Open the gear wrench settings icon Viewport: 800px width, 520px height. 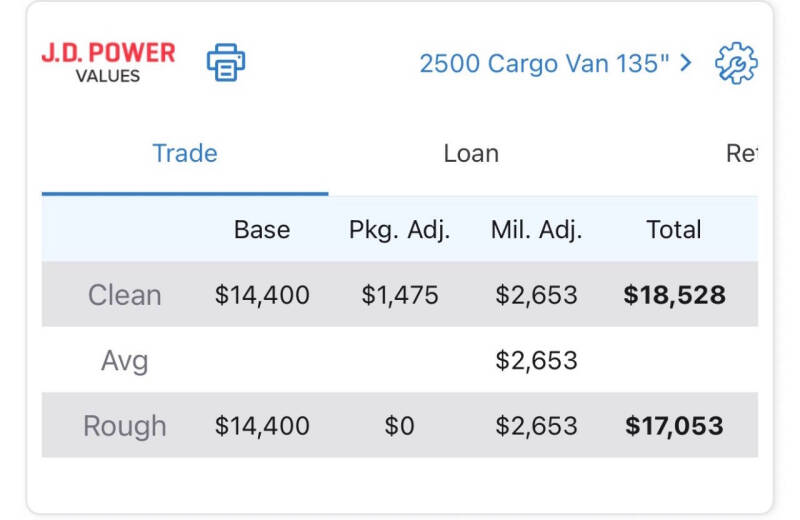pos(736,63)
